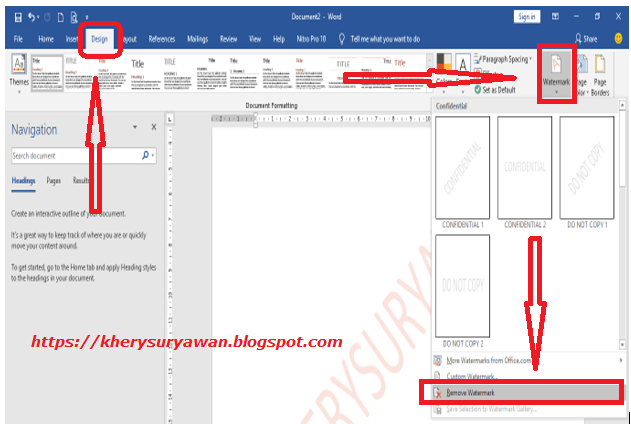Click the Fonts 'A' icon in ribbon
631x424 pixels.
tap(463, 64)
